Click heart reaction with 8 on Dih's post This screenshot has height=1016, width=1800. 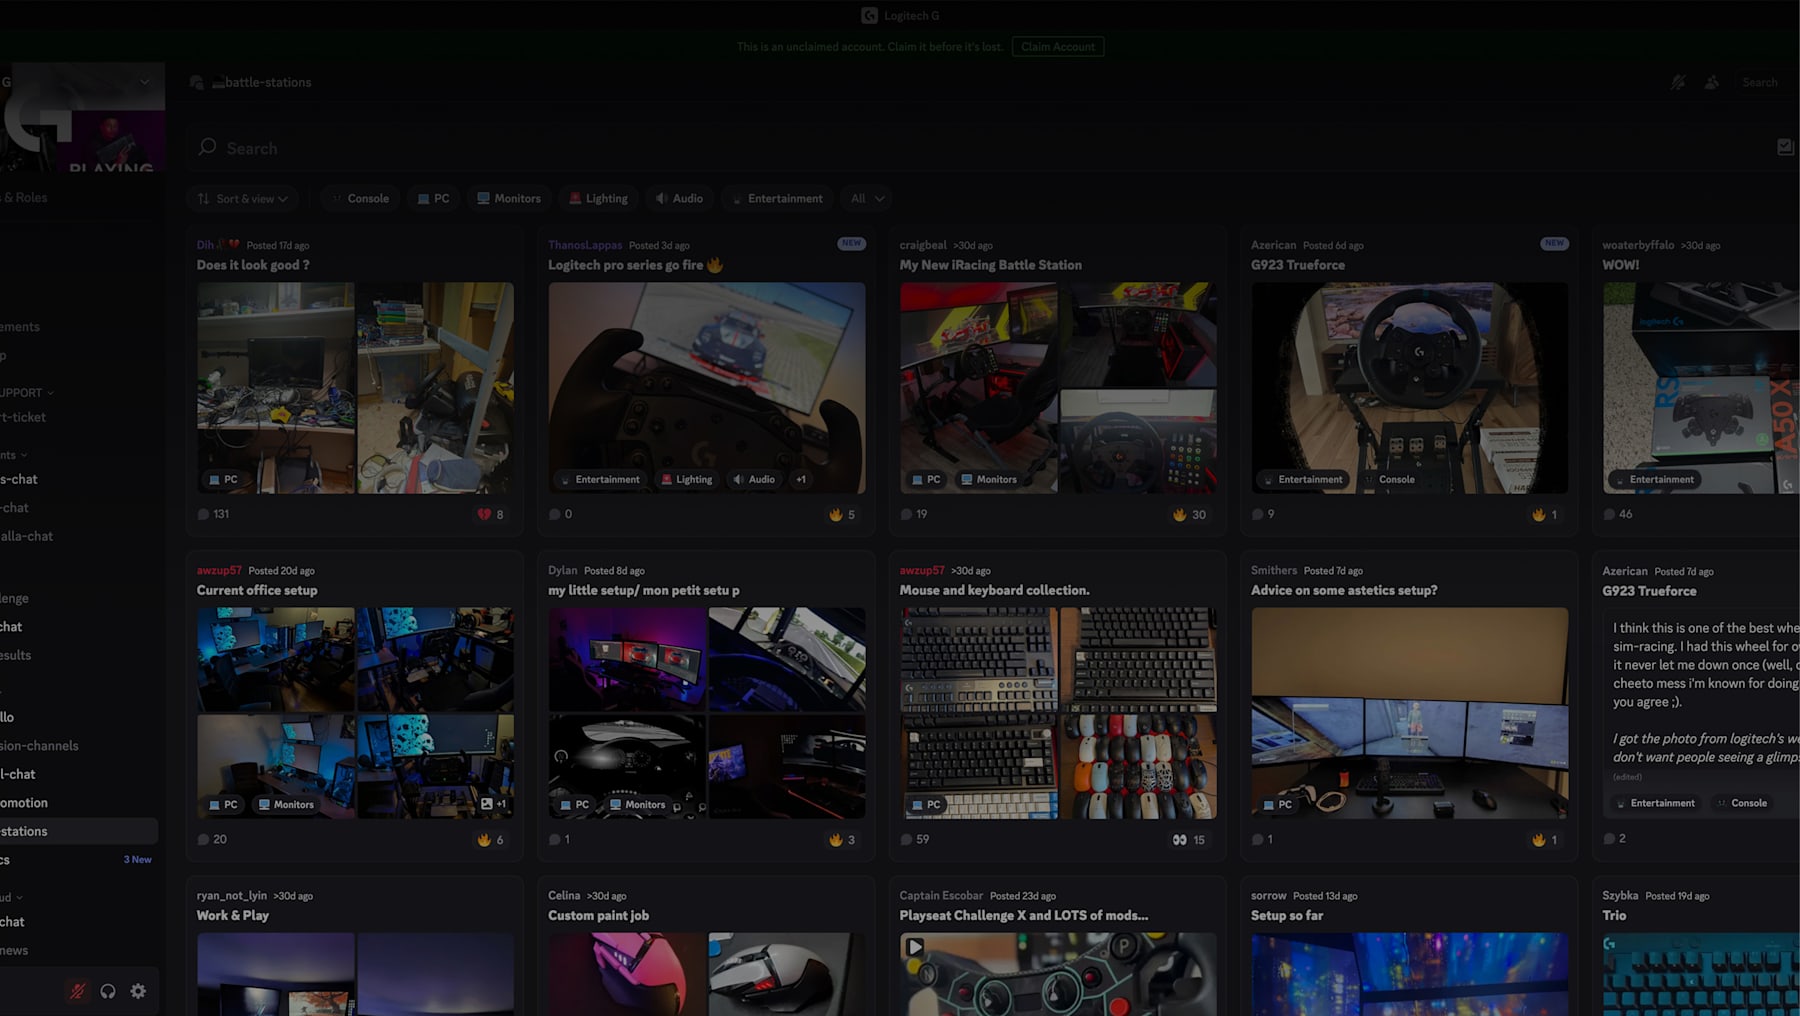pyautogui.click(x=491, y=514)
